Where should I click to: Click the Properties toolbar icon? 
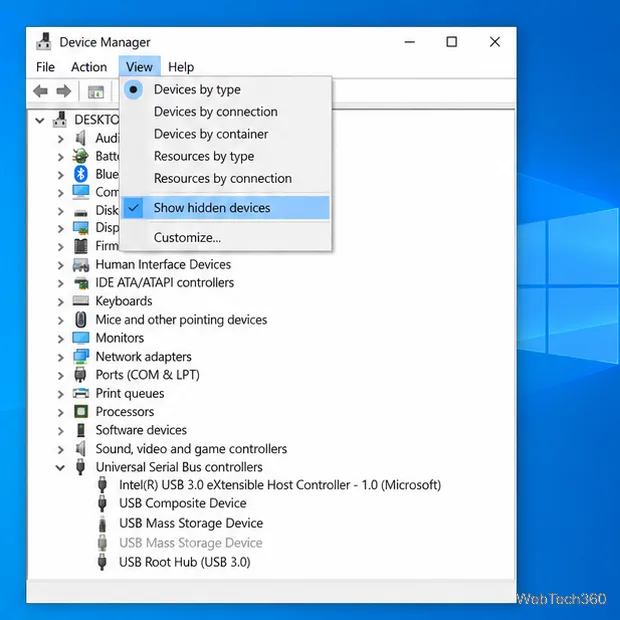(96, 92)
